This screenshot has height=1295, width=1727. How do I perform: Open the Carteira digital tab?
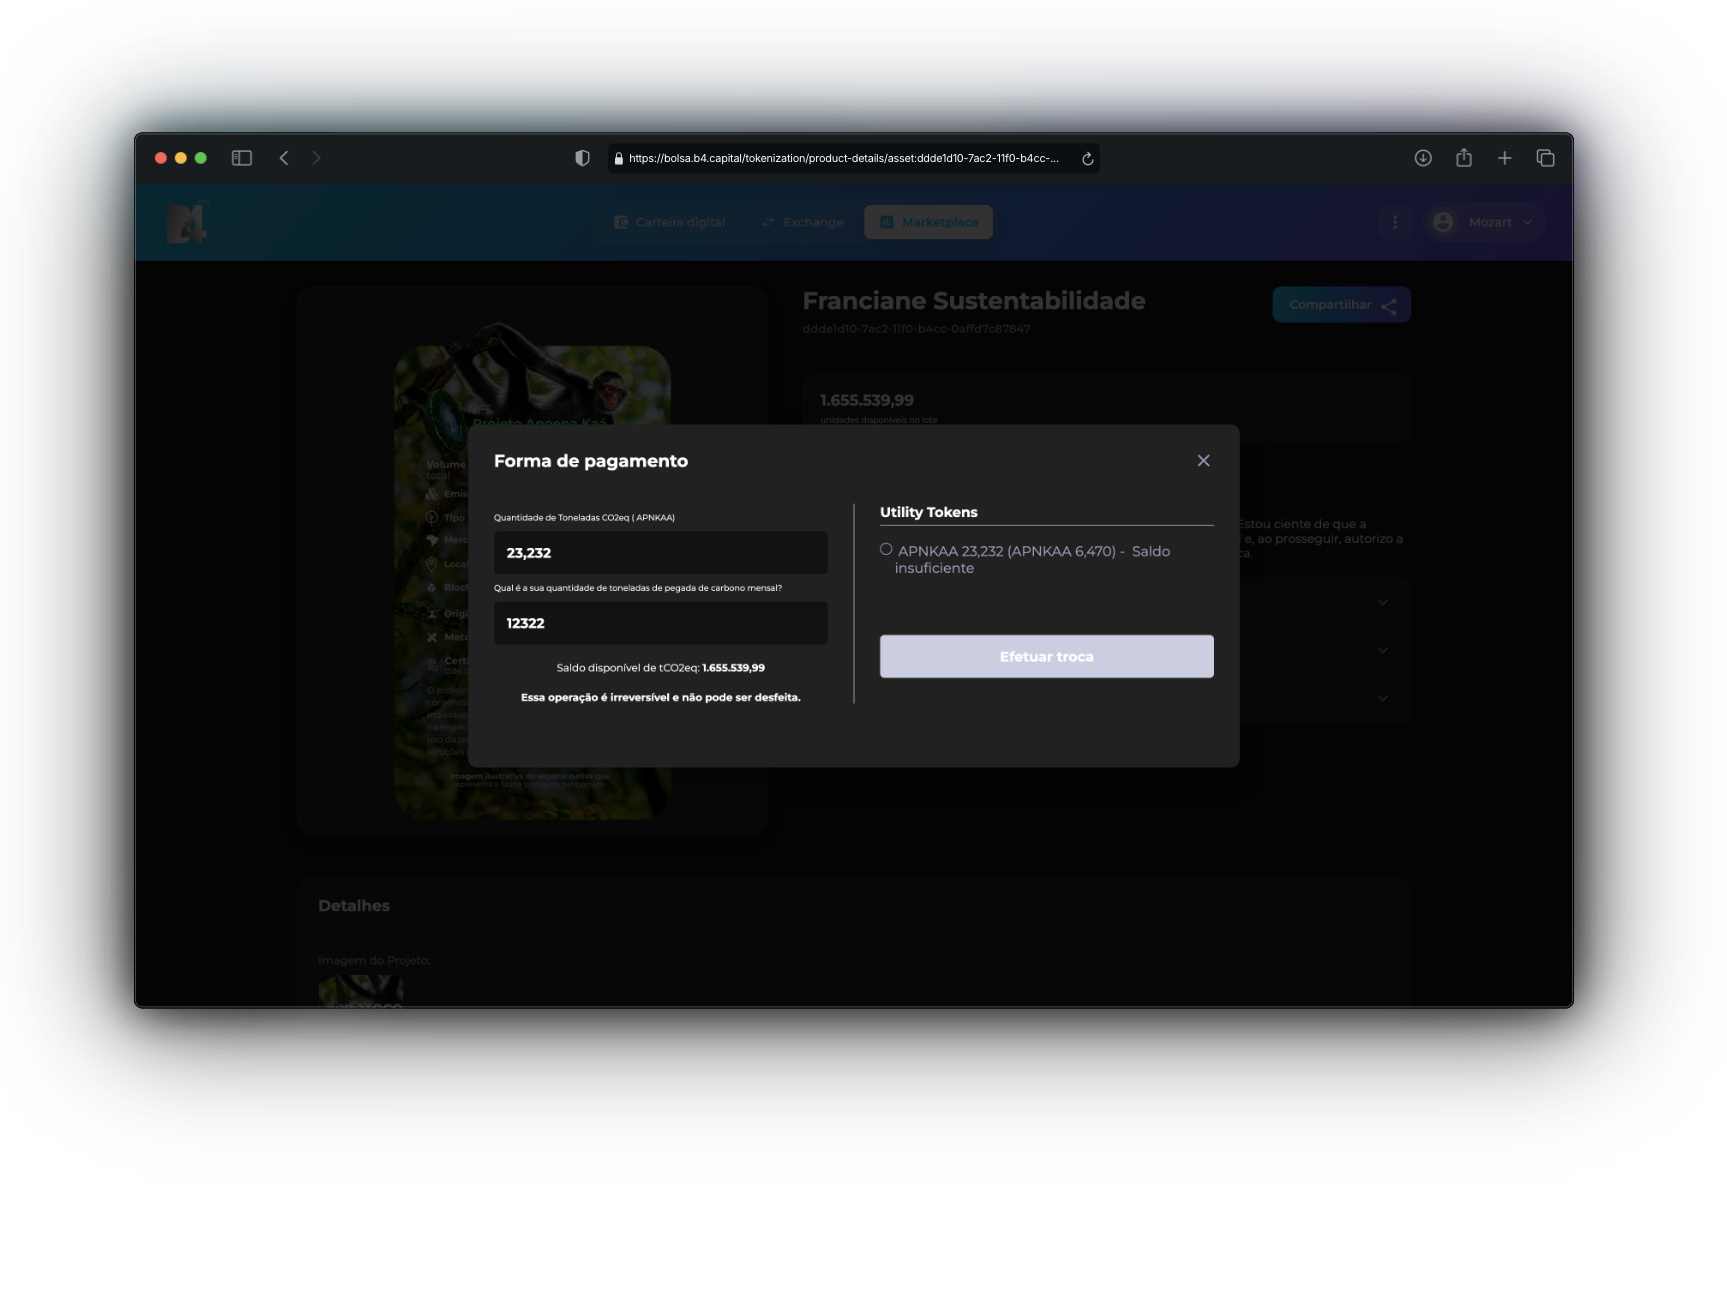pos(670,222)
